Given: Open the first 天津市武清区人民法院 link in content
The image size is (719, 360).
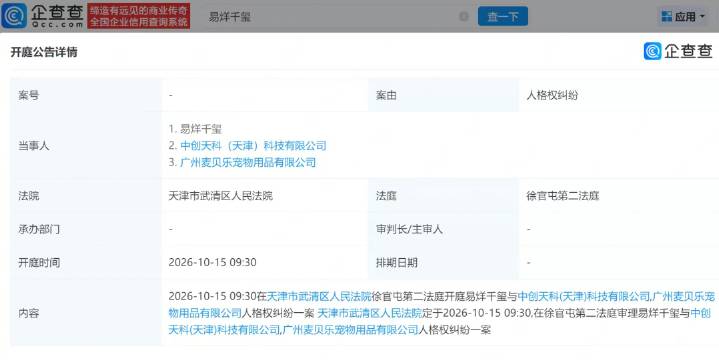Looking at the screenshot, I should pos(319,296).
